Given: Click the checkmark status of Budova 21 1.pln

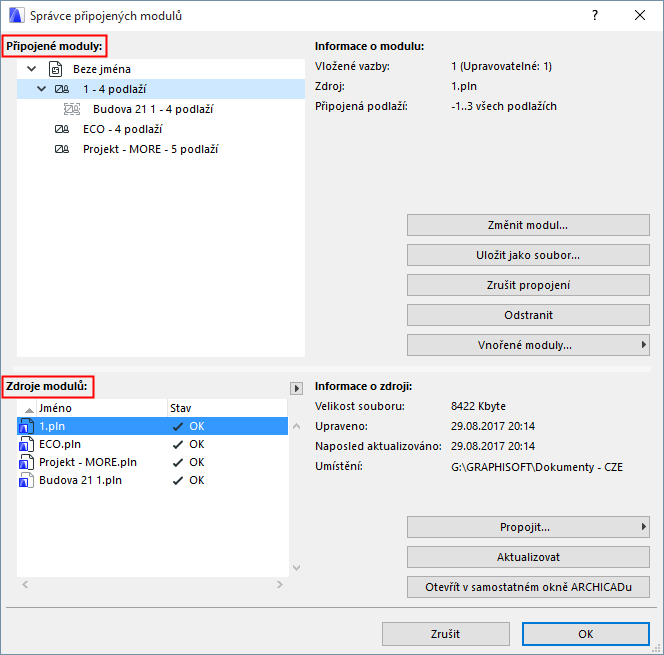Looking at the screenshot, I should coord(178,481).
